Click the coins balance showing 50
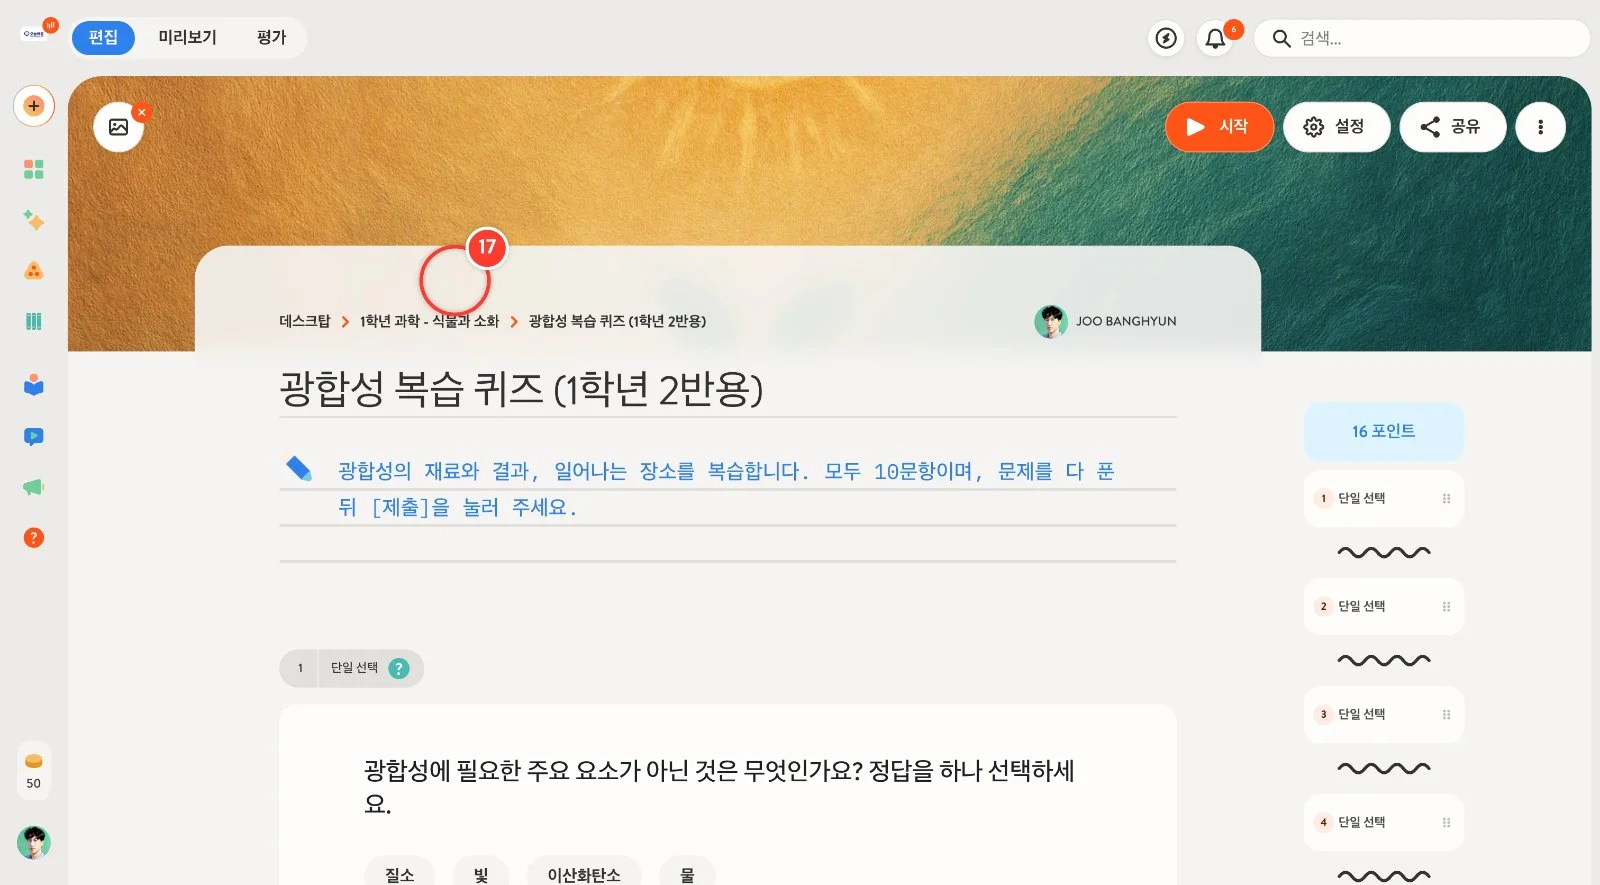1600x885 pixels. [x=34, y=770]
